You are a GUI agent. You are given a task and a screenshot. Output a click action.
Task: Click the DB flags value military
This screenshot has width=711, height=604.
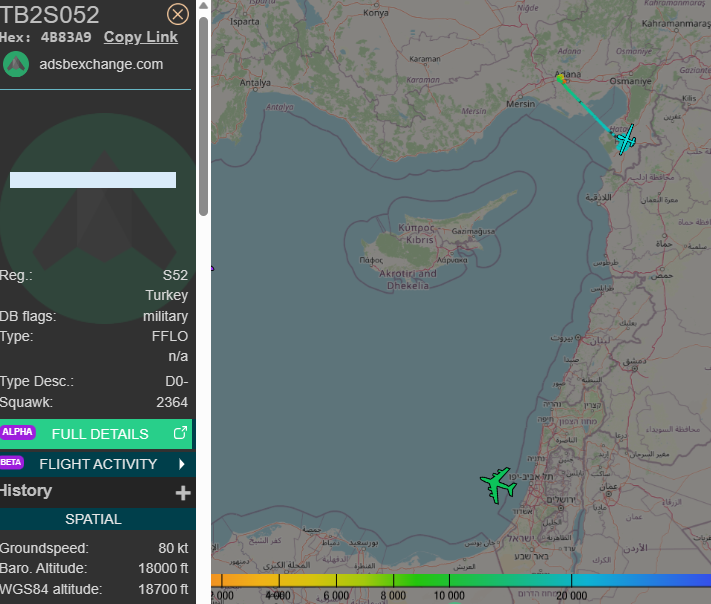point(166,316)
